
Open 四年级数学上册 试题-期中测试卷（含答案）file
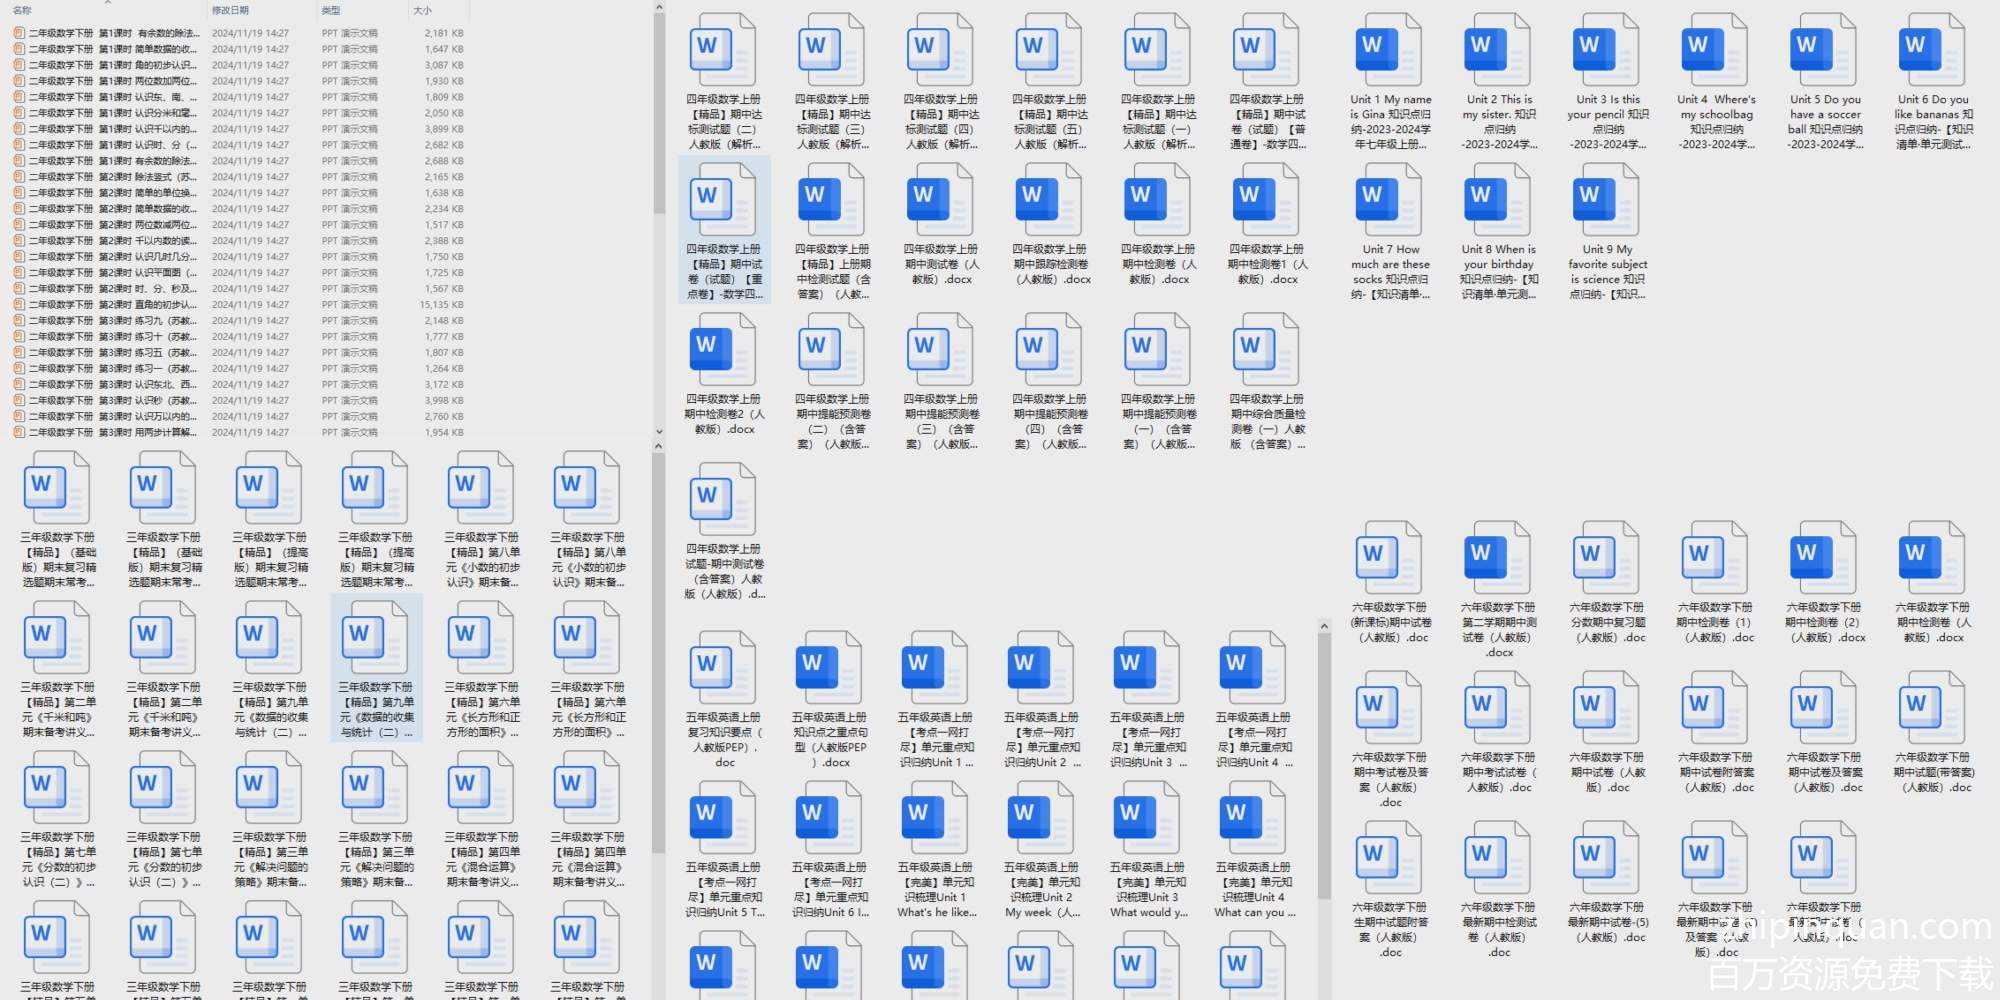click(724, 532)
